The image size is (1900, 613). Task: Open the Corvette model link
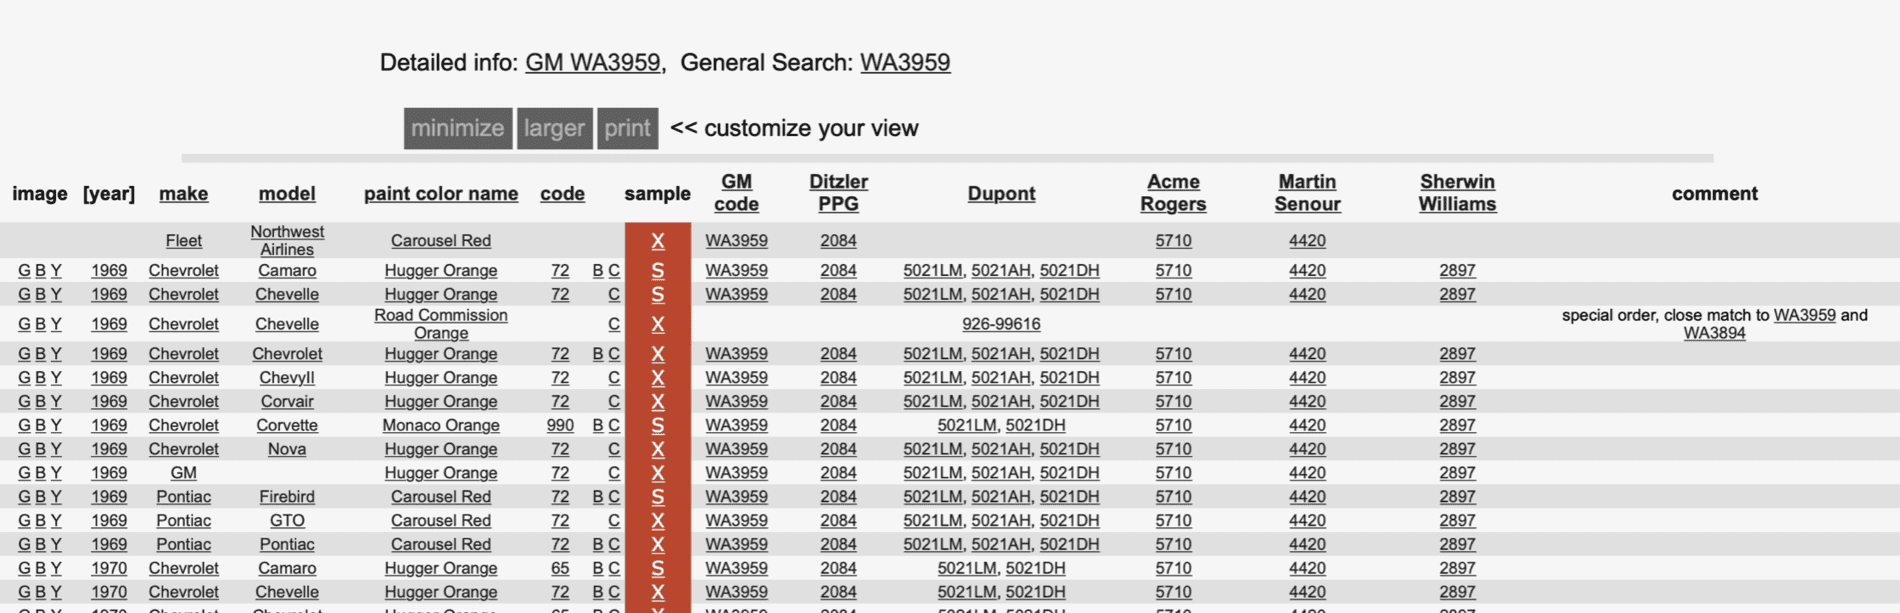[287, 425]
